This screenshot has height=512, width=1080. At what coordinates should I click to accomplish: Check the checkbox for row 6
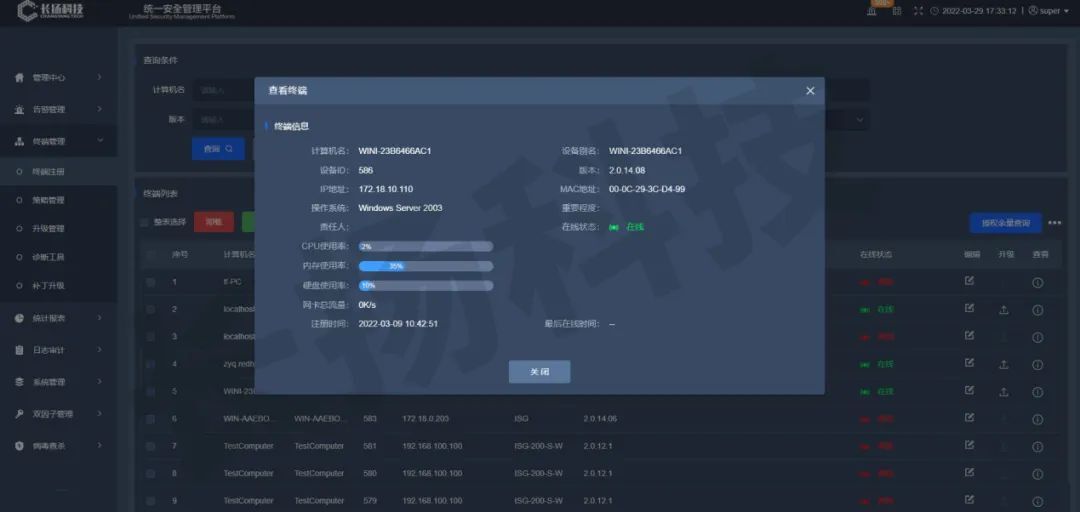pyautogui.click(x=150, y=419)
